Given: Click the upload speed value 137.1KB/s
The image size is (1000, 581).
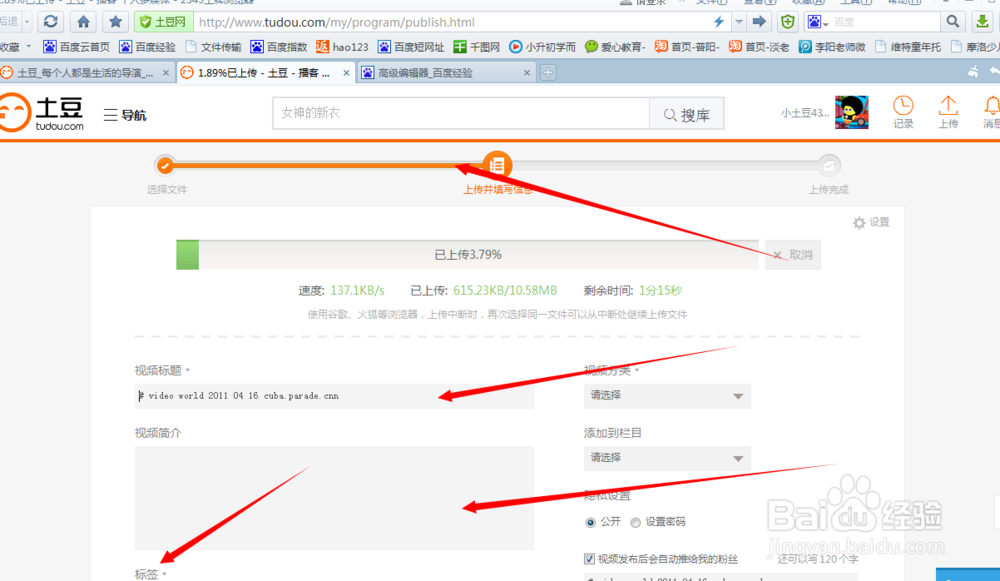Looking at the screenshot, I should (x=357, y=291).
